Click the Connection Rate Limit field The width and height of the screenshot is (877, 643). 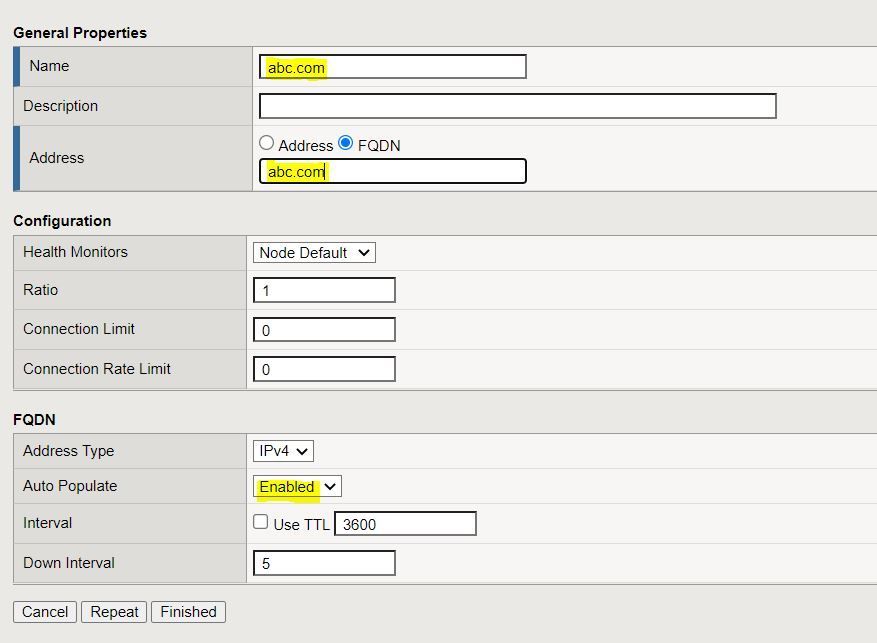324,369
